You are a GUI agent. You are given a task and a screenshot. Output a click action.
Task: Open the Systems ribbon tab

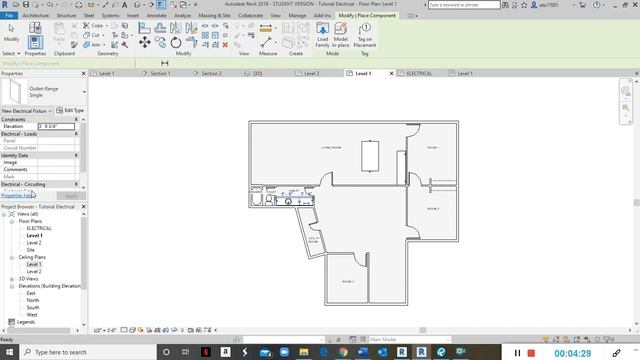coord(110,16)
